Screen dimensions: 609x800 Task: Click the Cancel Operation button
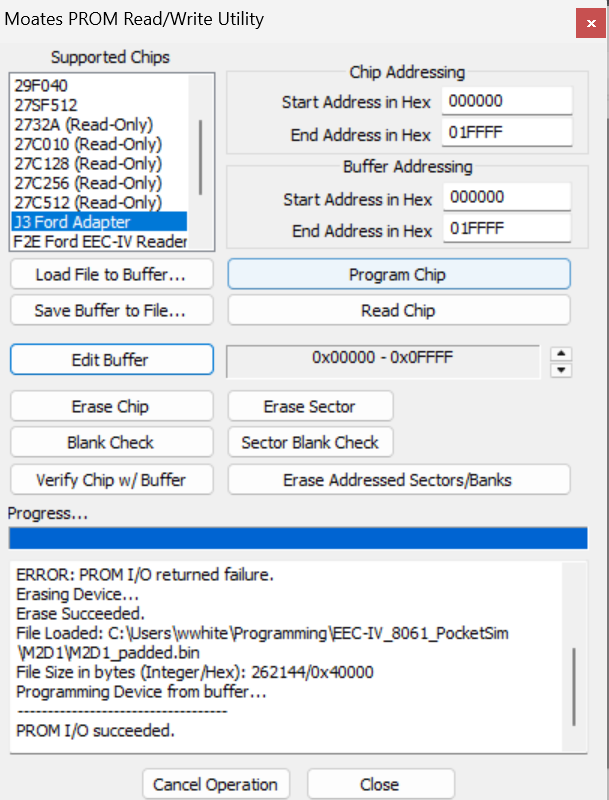(x=215, y=784)
